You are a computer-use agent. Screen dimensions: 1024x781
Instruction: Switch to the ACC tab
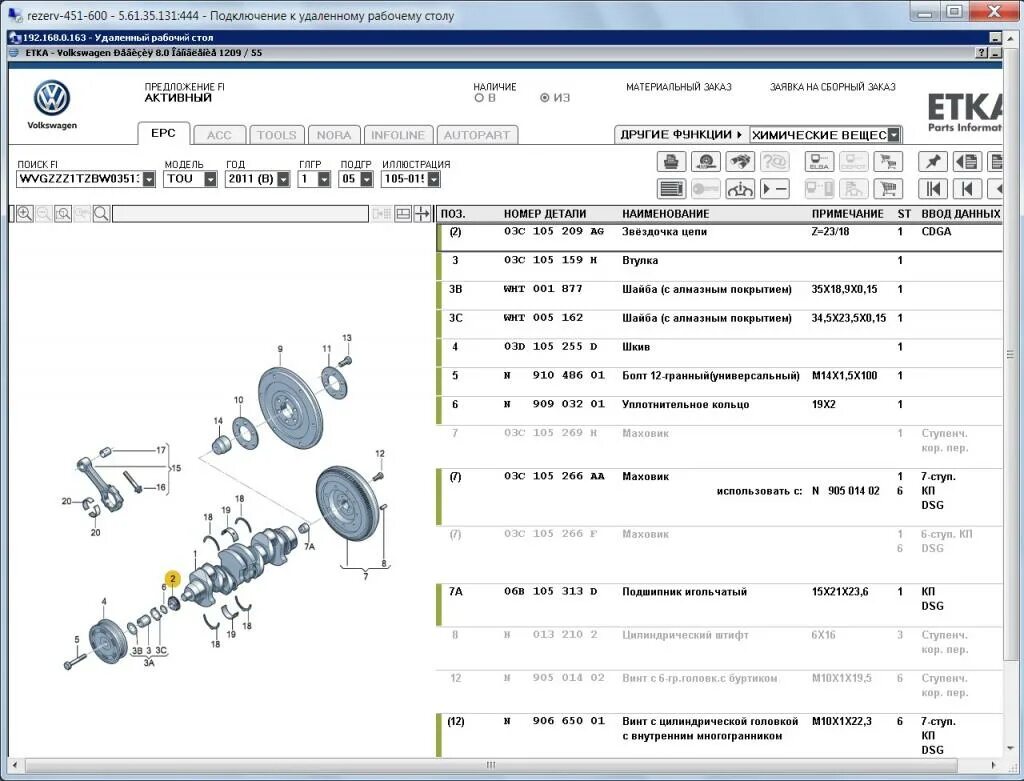[219, 135]
